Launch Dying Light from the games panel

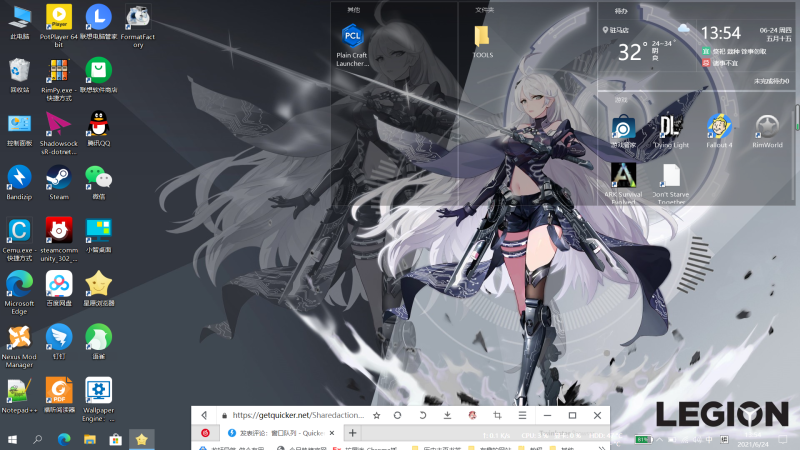coord(671,132)
